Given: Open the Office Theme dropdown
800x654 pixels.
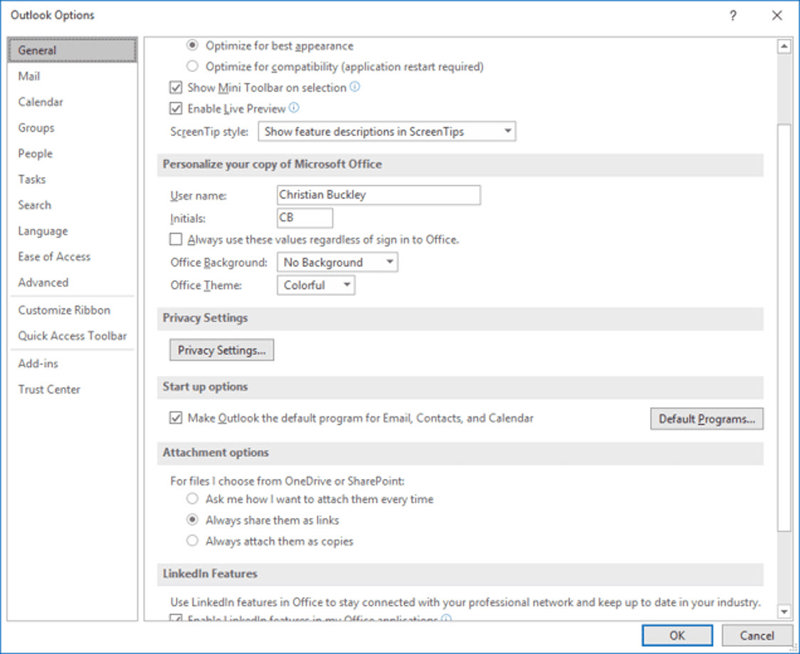Looking at the screenshot, I should tap(315, 285).
